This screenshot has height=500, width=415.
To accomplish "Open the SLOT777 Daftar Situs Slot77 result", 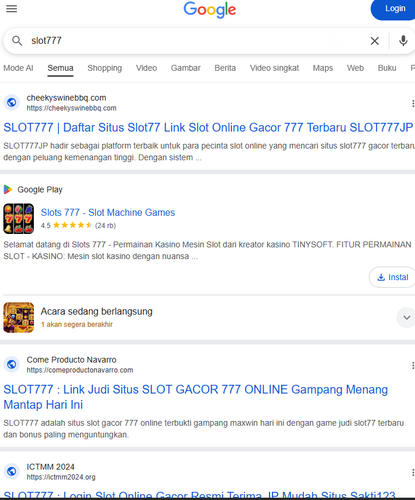I will 208,128.
